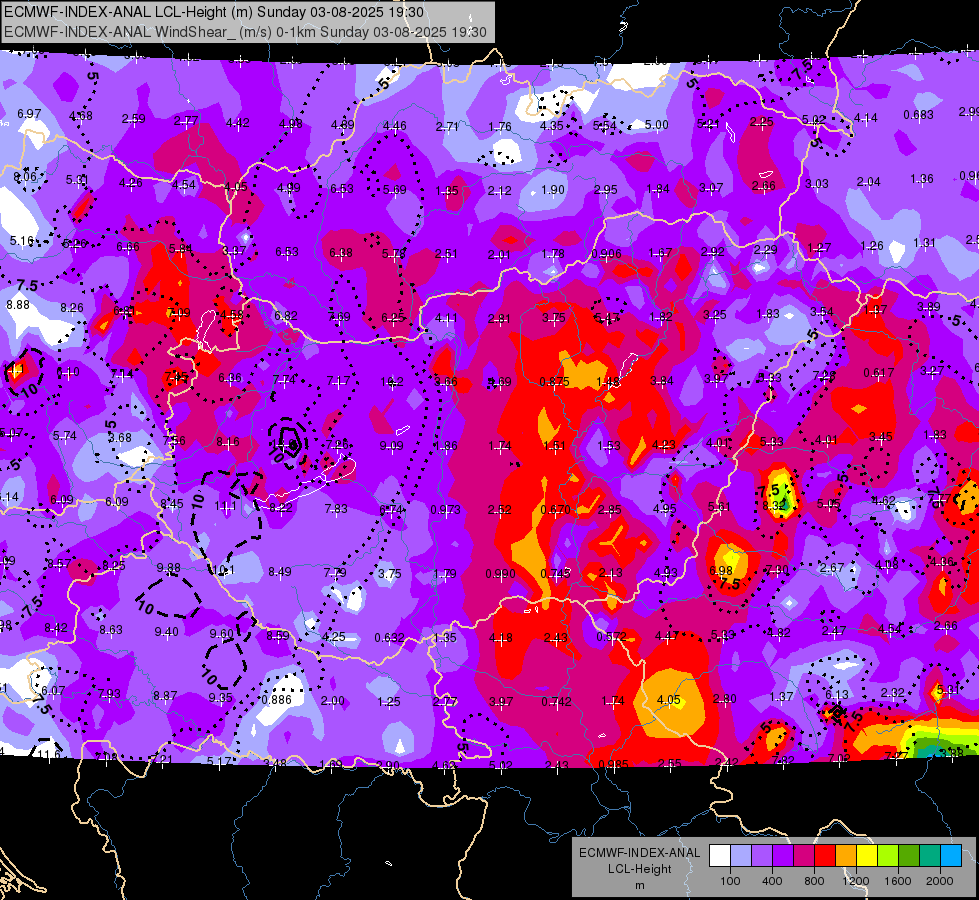Click the legend label 1200
This screenshot has width=979, height=900.
tap(855, 881)
